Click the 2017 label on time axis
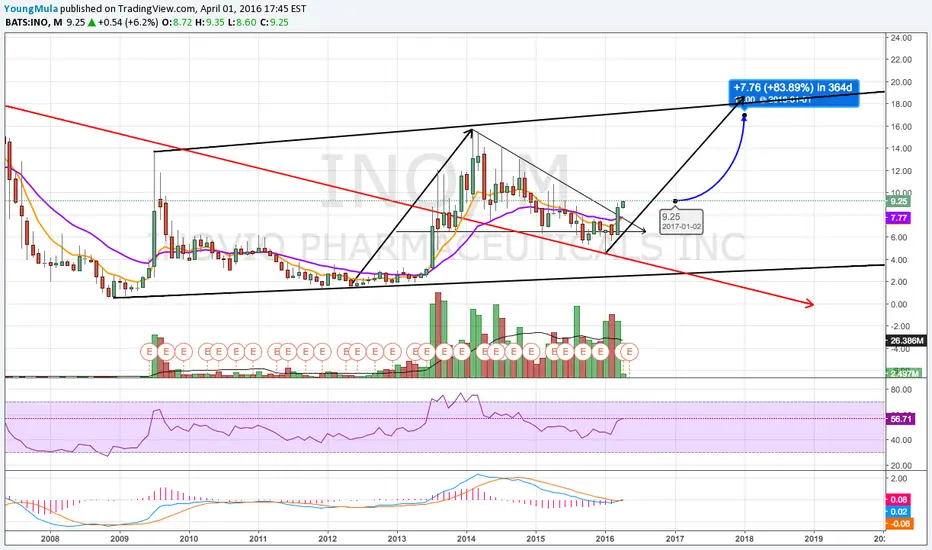 point(675,539)
